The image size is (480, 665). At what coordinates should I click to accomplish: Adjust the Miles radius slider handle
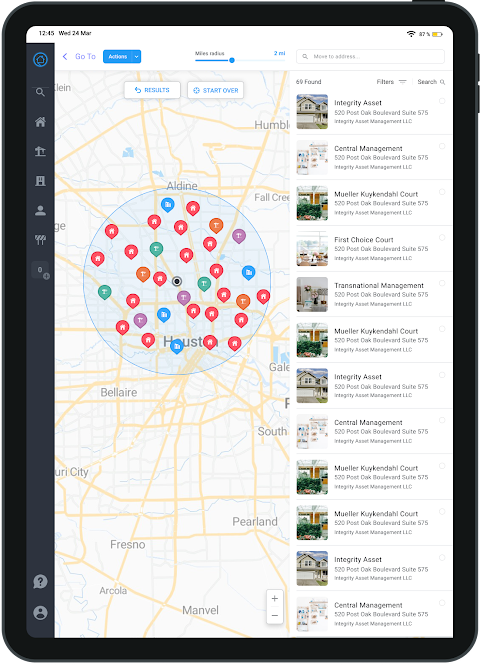232,60
